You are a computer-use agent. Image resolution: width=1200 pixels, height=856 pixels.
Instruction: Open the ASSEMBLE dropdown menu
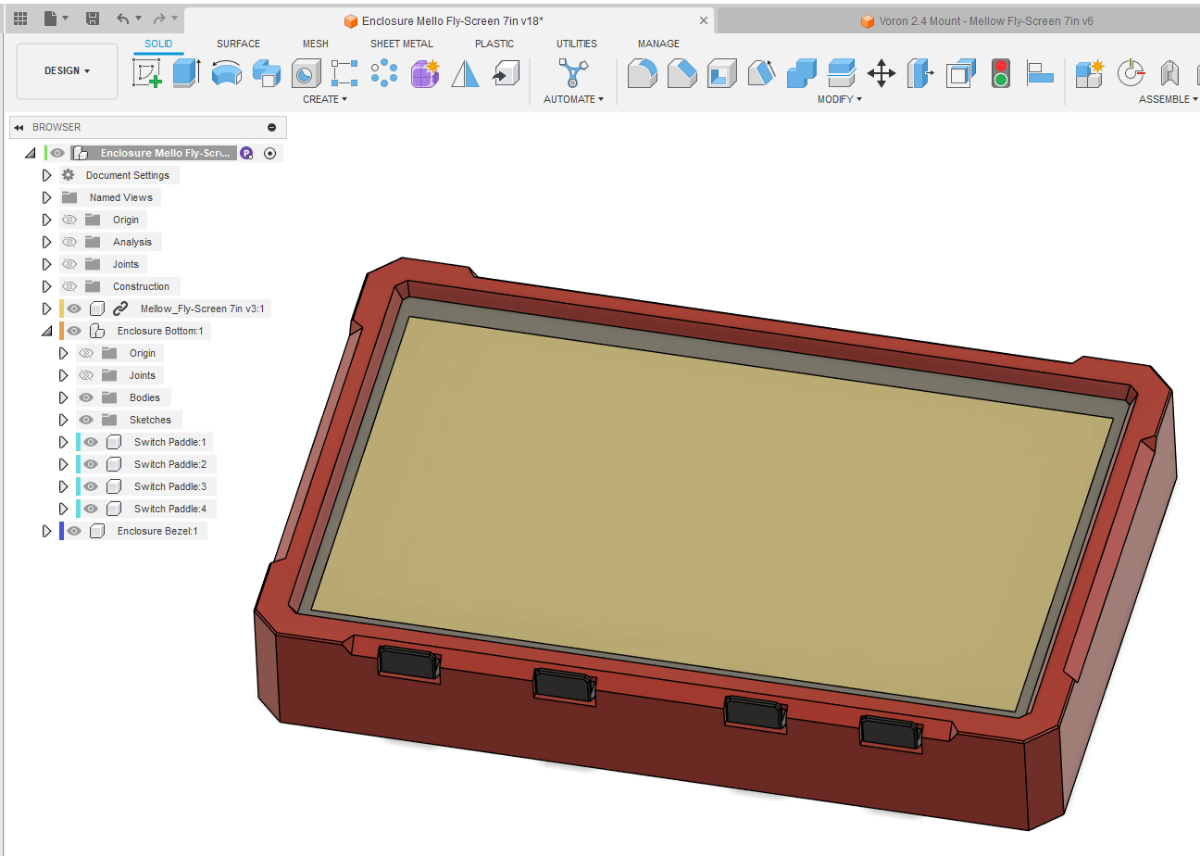[1168, 99]
